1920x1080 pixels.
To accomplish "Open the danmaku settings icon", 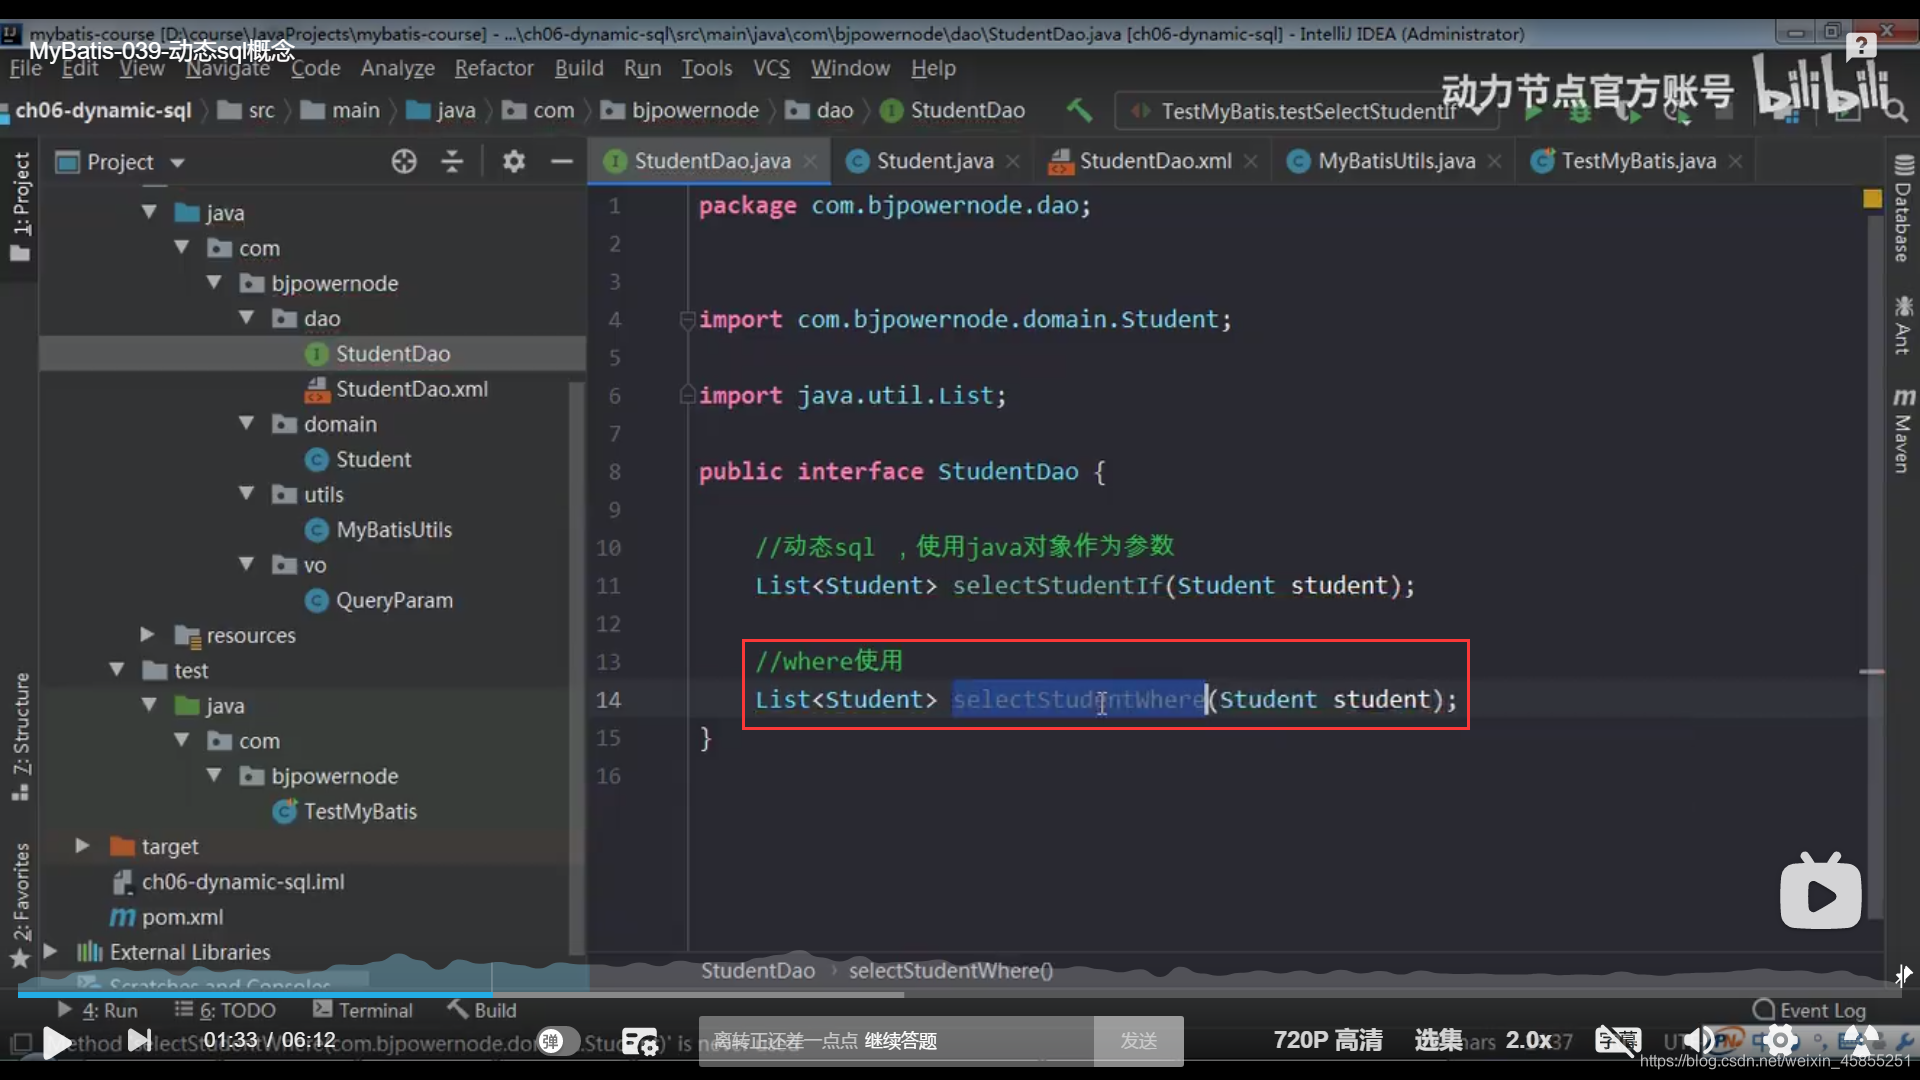I will coord(639,1042).
